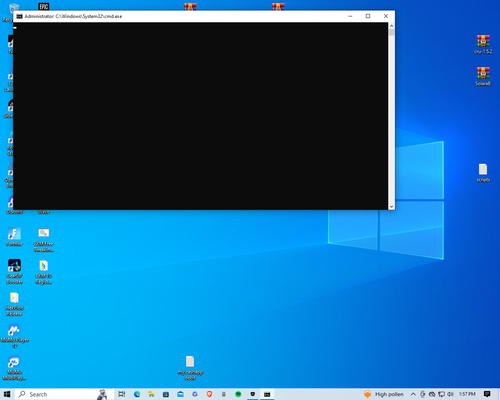Select the GearUP Booster shortcut
This screenshot has width=500, height=400.
(14, 272)
